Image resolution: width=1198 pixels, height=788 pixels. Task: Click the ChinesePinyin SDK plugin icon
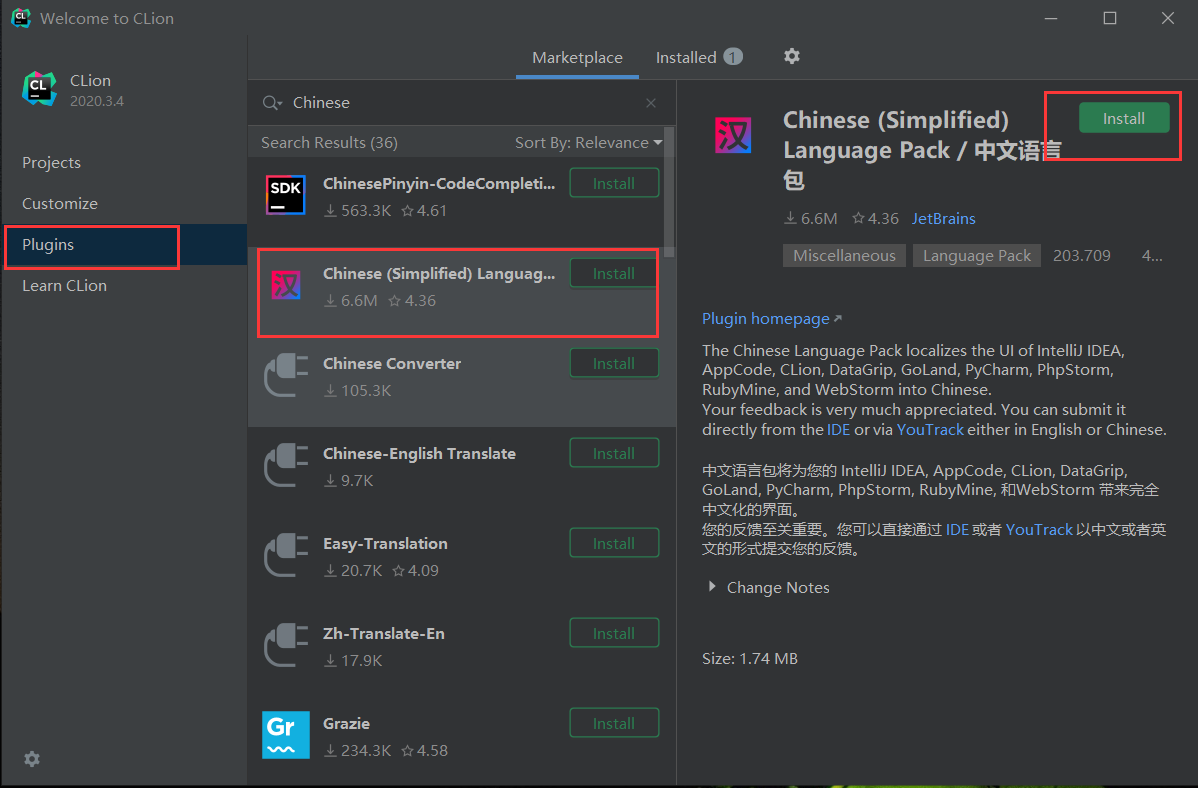pos(286,195)
